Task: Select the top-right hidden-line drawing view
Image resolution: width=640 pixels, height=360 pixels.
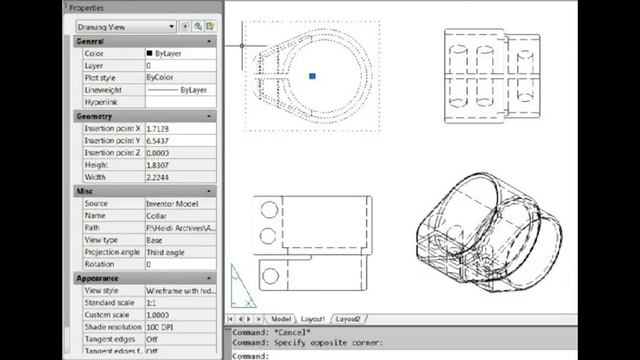Action: click(492, 76)
